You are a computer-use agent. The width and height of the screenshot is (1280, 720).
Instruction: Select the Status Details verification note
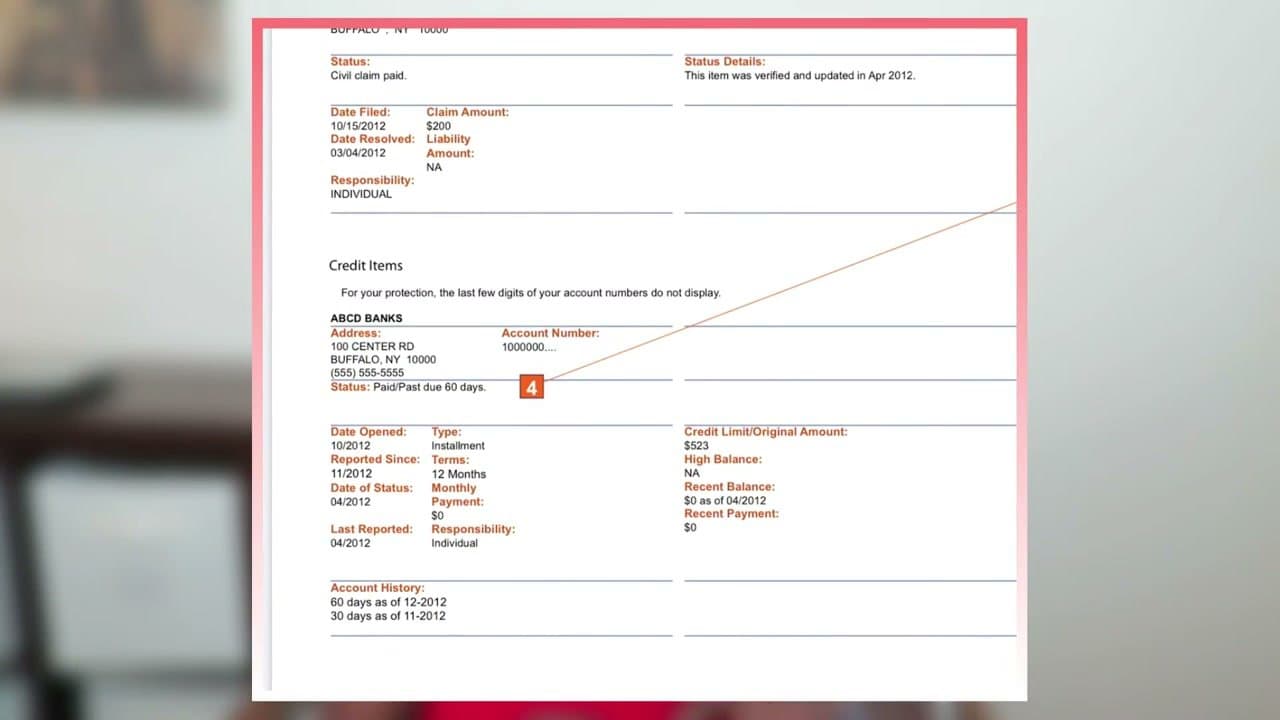pos(798,75)
